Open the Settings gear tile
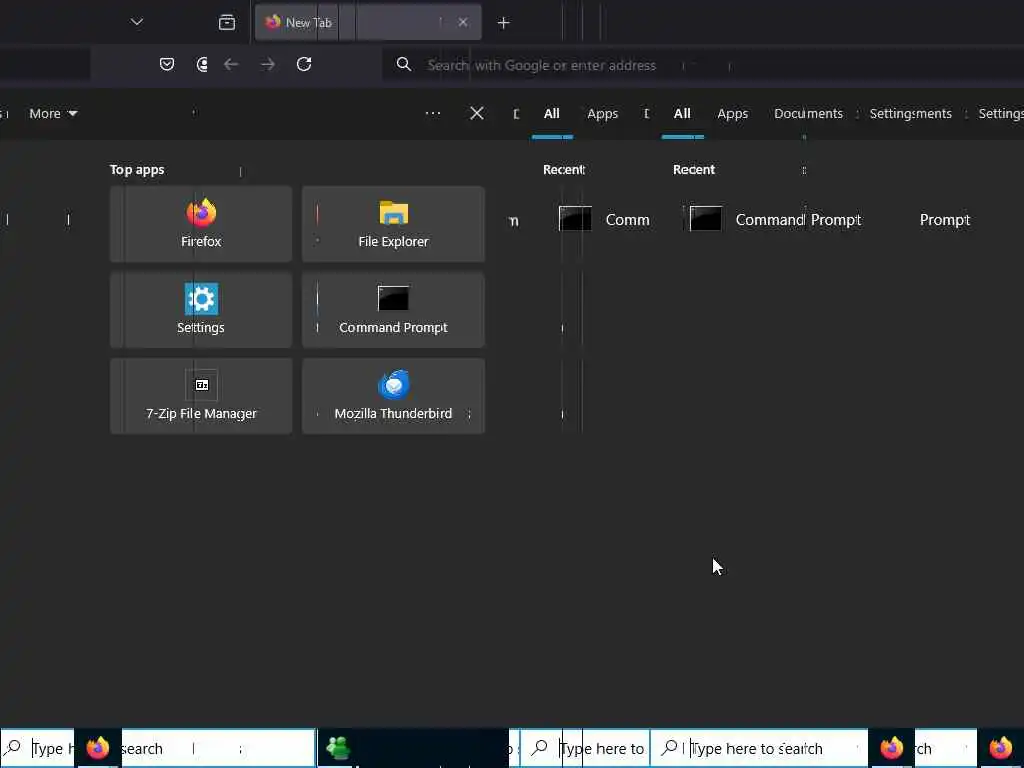1024x768 pixels. pos(200,310)
